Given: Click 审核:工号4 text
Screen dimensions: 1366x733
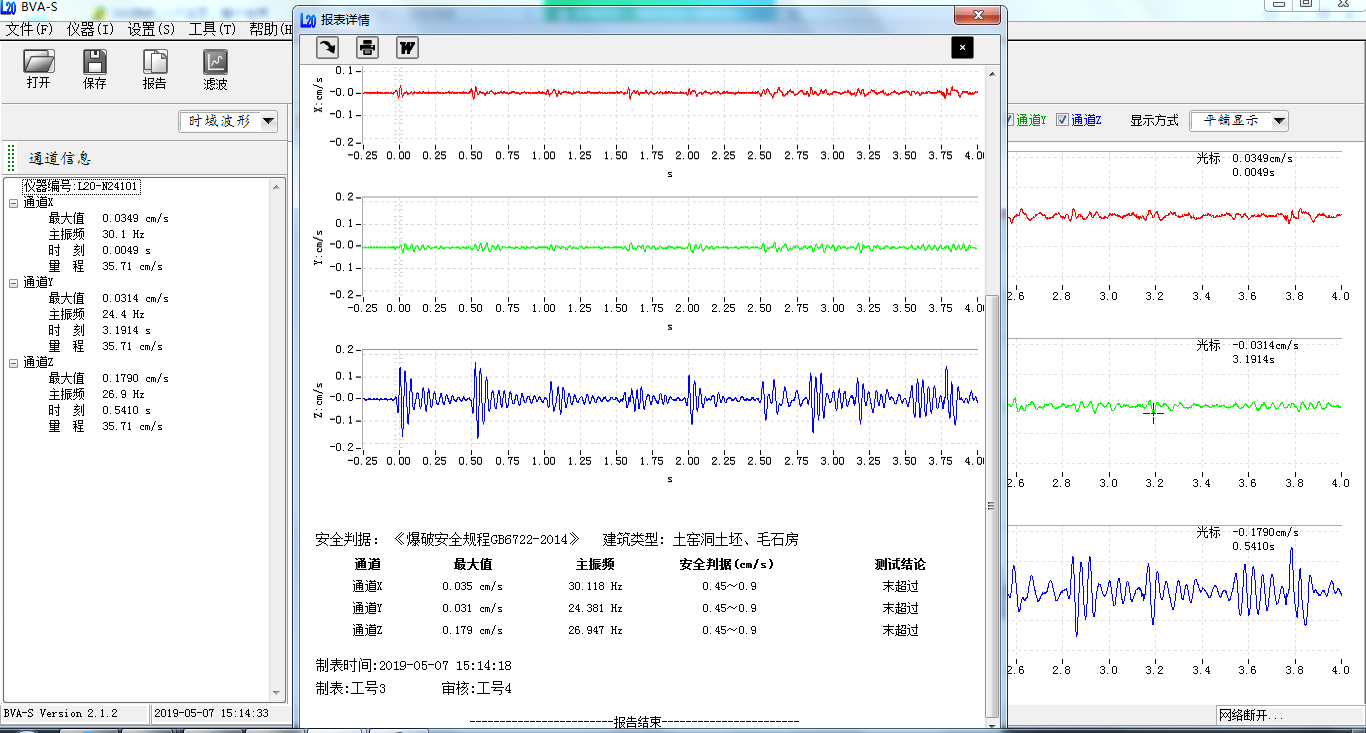Looking at the screenshot, I should 476,688.
